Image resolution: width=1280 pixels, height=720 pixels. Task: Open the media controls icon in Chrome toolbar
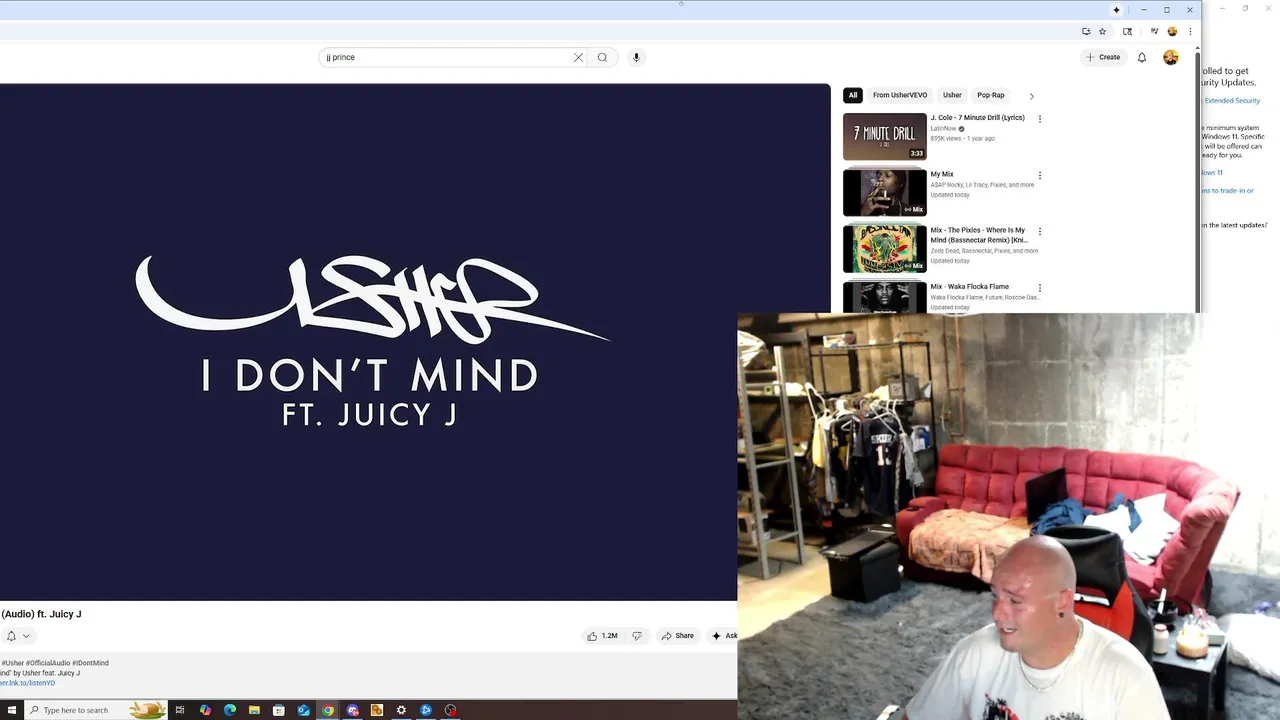1154,31
